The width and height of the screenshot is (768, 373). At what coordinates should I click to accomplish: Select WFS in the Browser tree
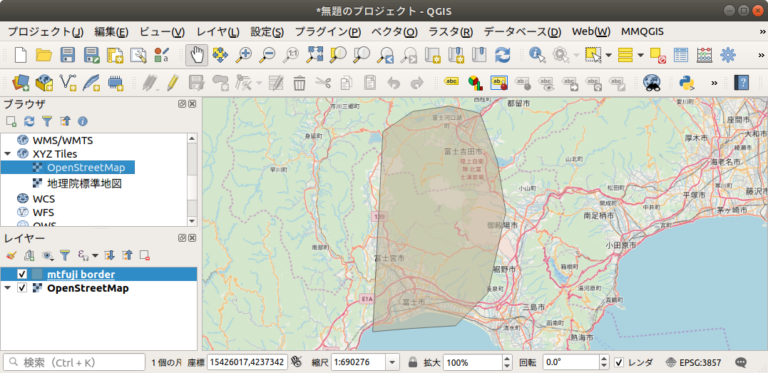point(43,213)
